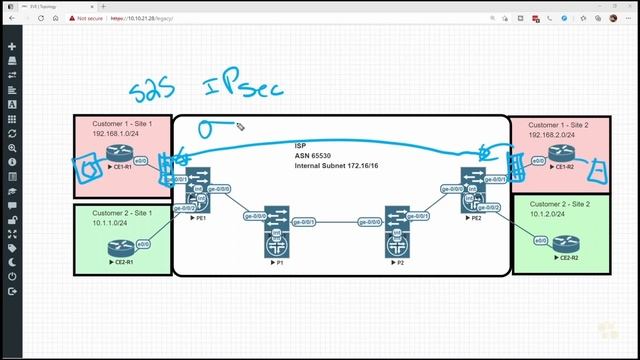Select the CE1-R1 router node

[120, 154]
